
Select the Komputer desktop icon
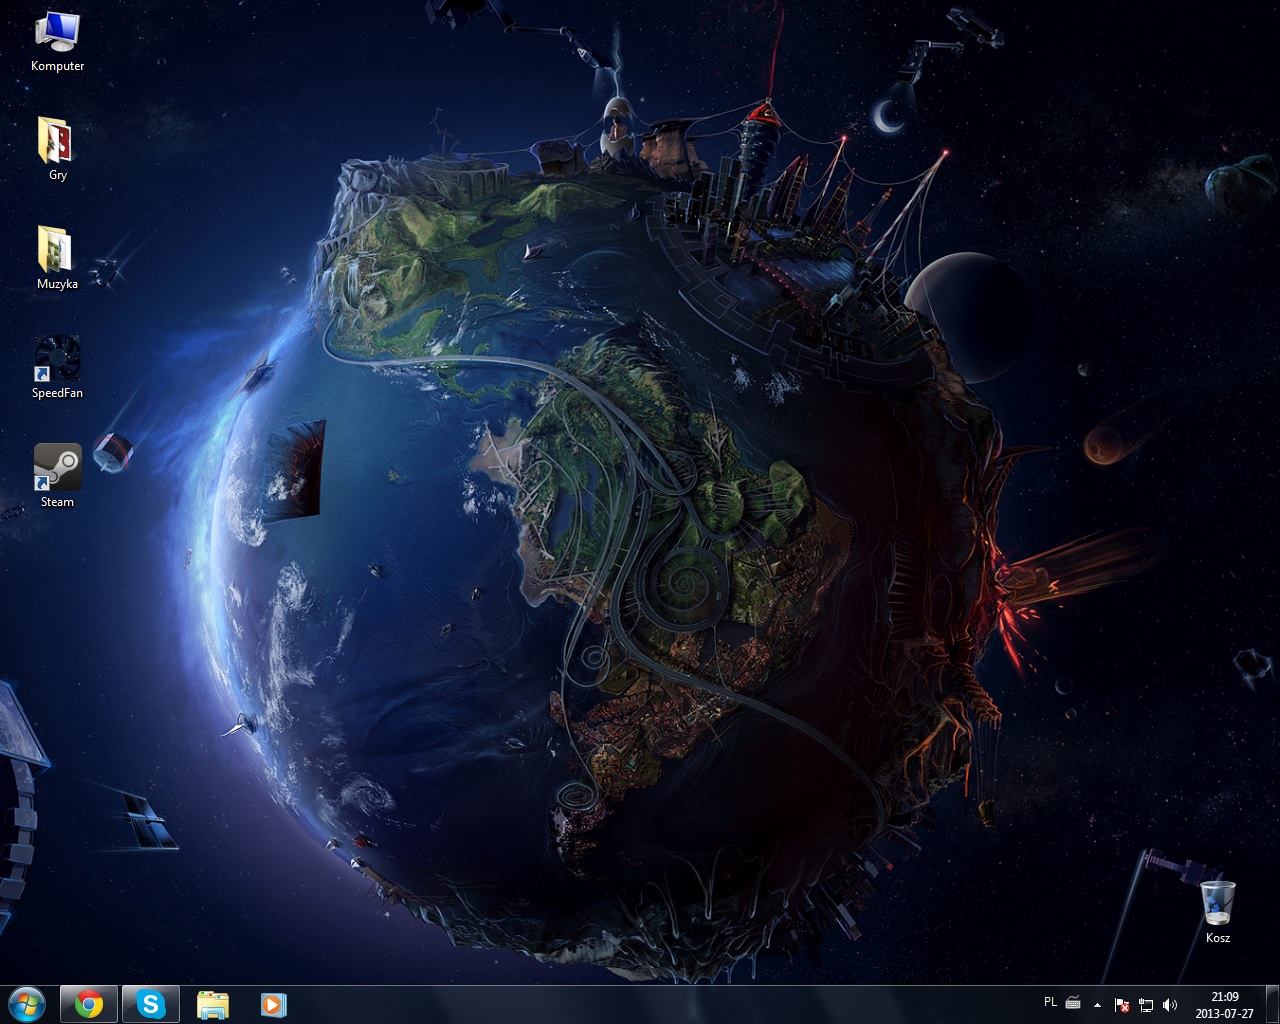pos(57,41)
